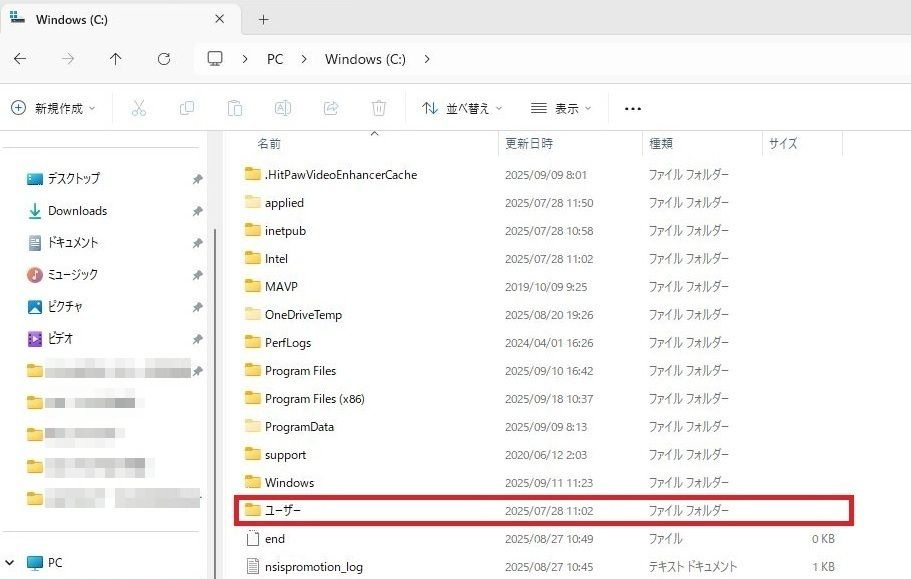Click the Delete trash can icon
This screenshot has width=911, height=579.
[x=379, y=108]
